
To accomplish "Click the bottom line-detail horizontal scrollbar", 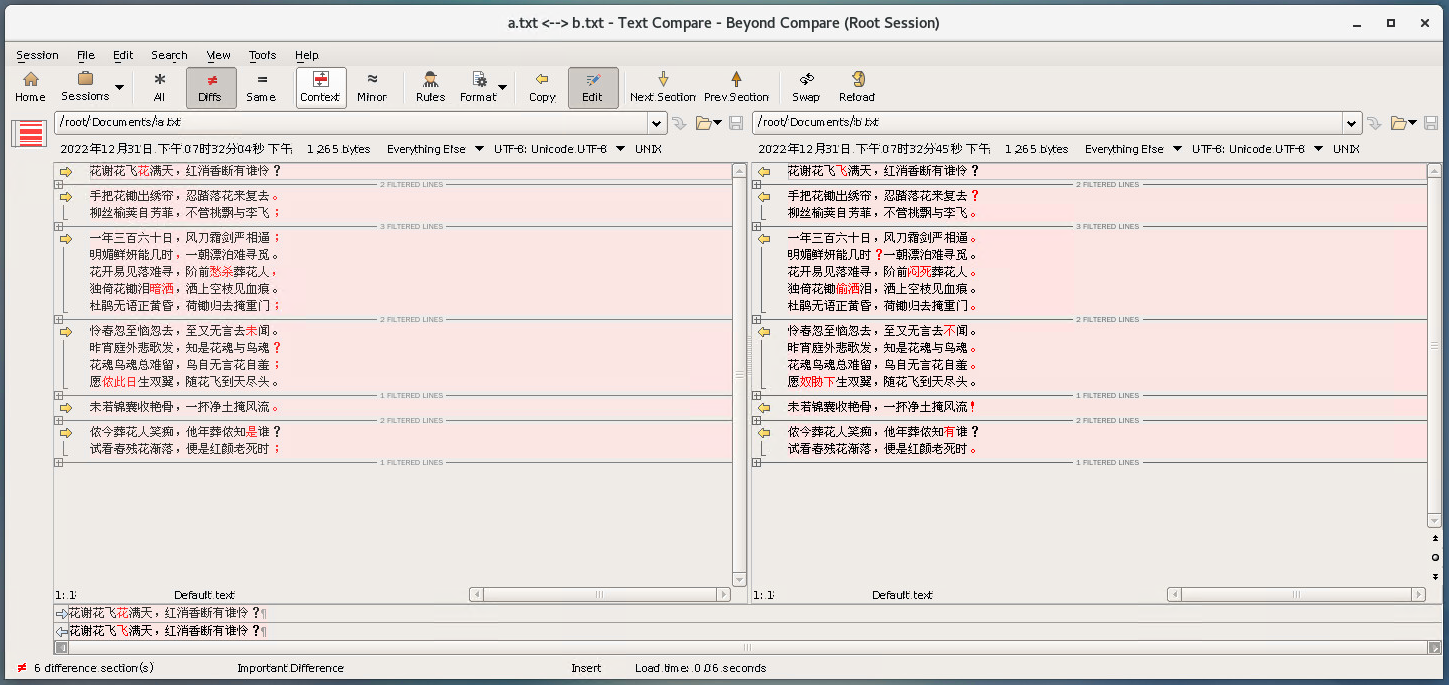I will (x=748, y=647).
